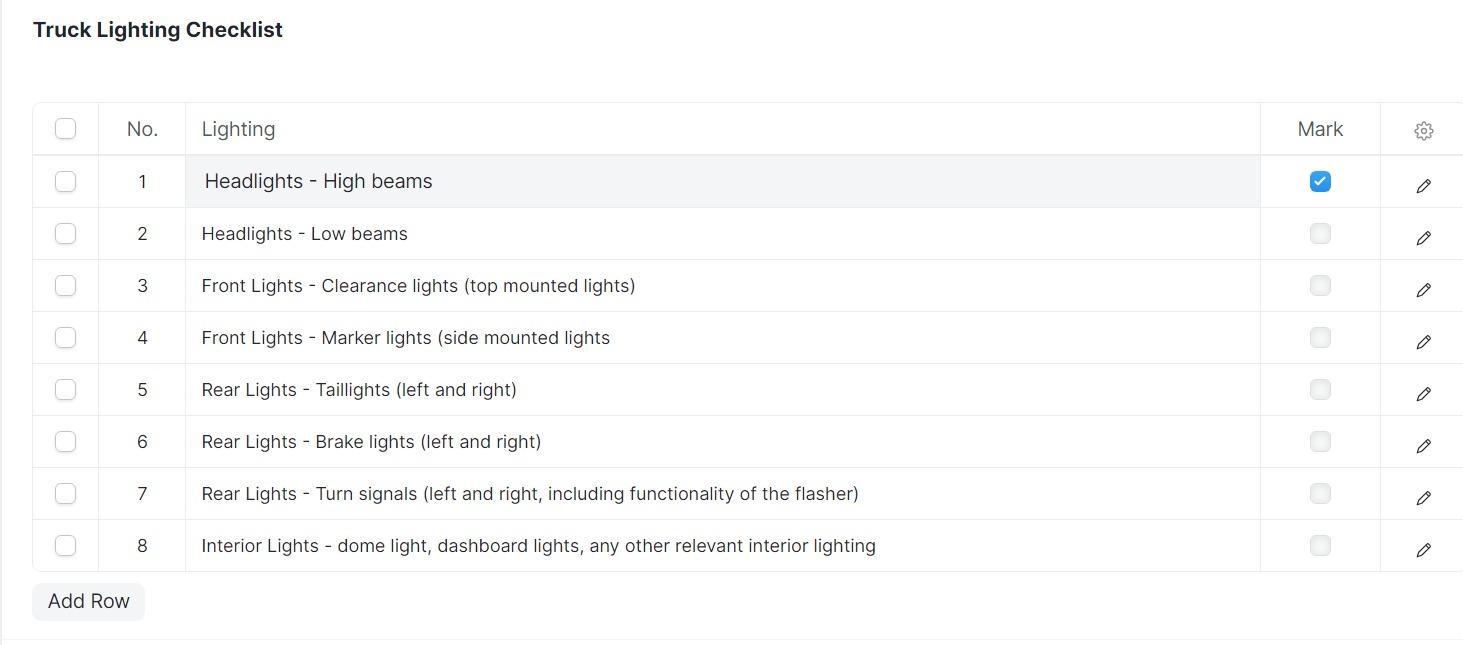
Task: Open table column settings gear icon
Action: [x=1424, y=130]
